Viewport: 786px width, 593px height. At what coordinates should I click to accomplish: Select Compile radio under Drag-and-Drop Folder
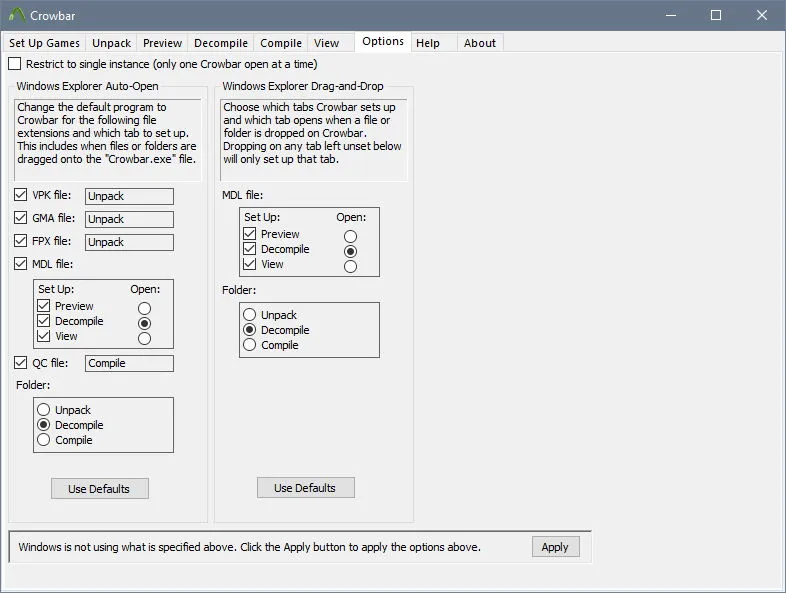click(x=250, y=345)
